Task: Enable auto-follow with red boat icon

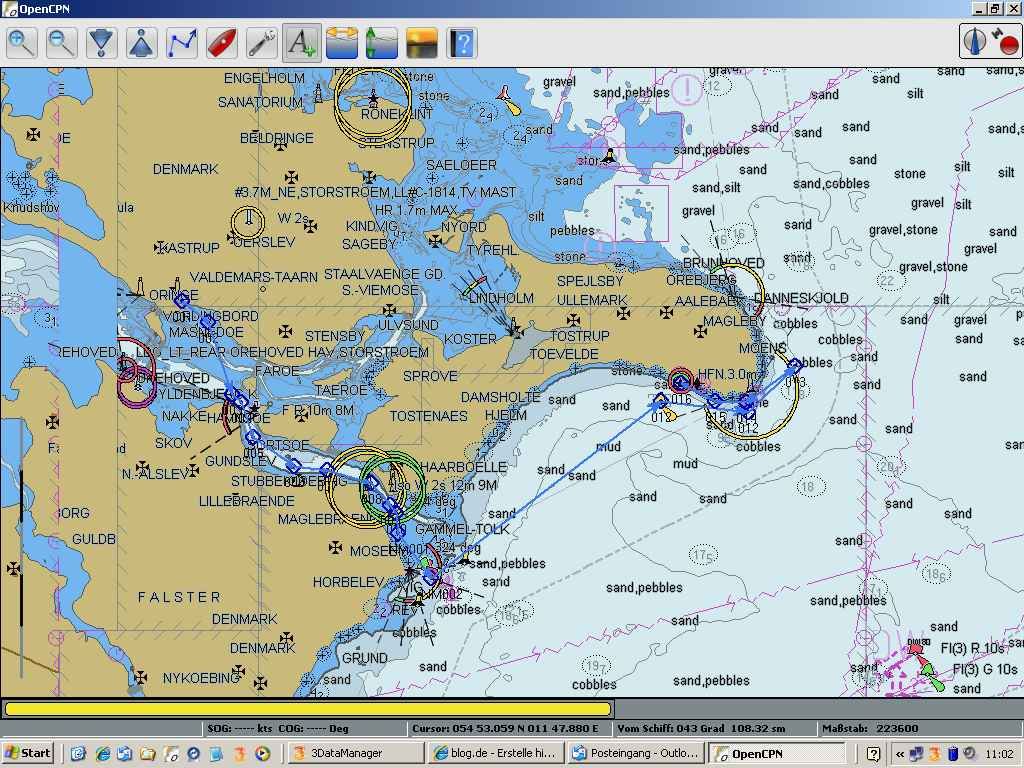Action: pyautogui.click(x=222, y=43)
